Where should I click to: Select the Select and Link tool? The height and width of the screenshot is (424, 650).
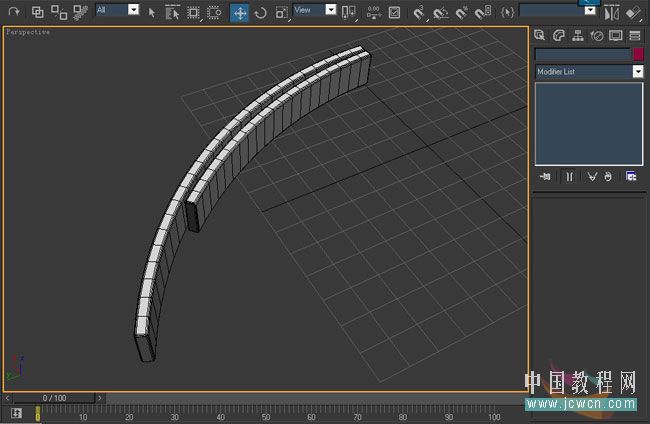point(37,12)
